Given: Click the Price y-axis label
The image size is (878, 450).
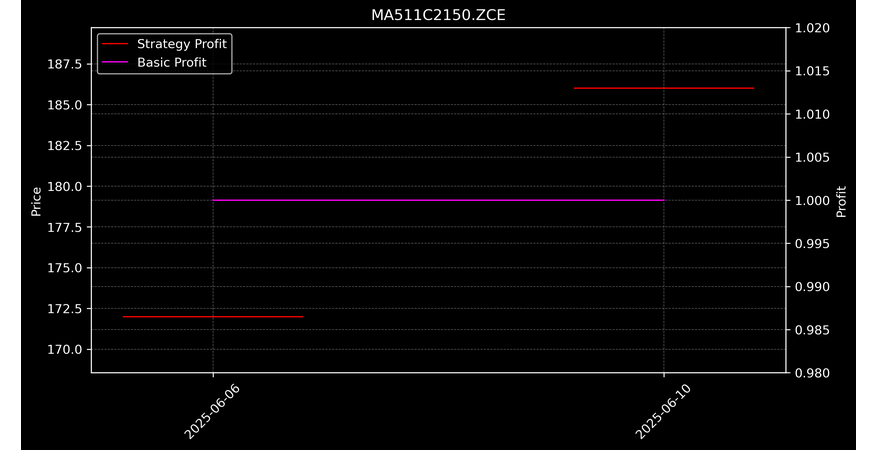Looking at the screenshot, I should pos(36,201).
